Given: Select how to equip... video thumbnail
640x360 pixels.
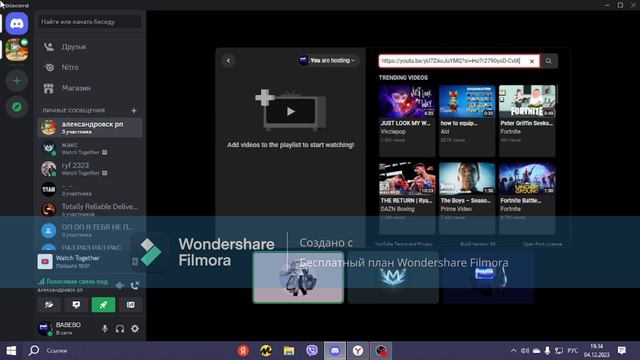Looking at the screenshot, I should tap(467, 101).
